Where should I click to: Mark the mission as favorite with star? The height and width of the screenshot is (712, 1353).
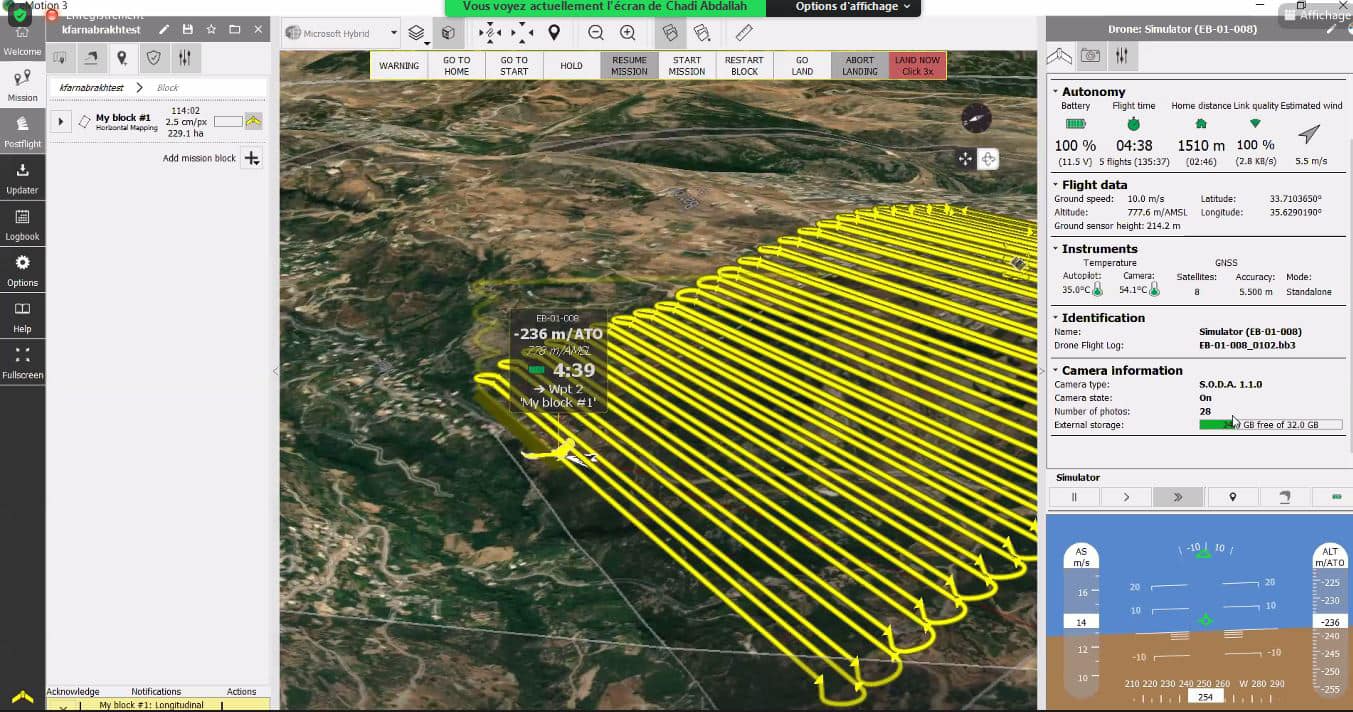pos(211,30)
